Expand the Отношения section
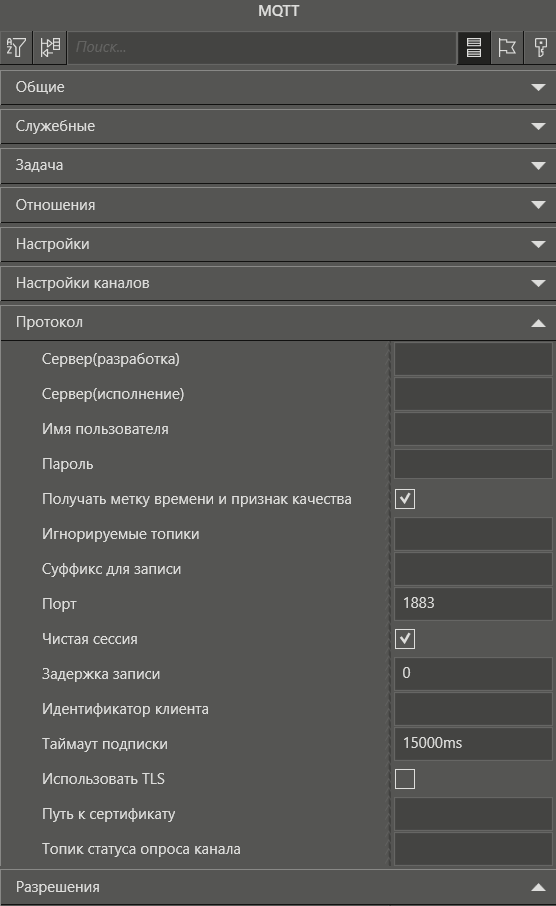The image size is (556, 906). tap(278, 205)
